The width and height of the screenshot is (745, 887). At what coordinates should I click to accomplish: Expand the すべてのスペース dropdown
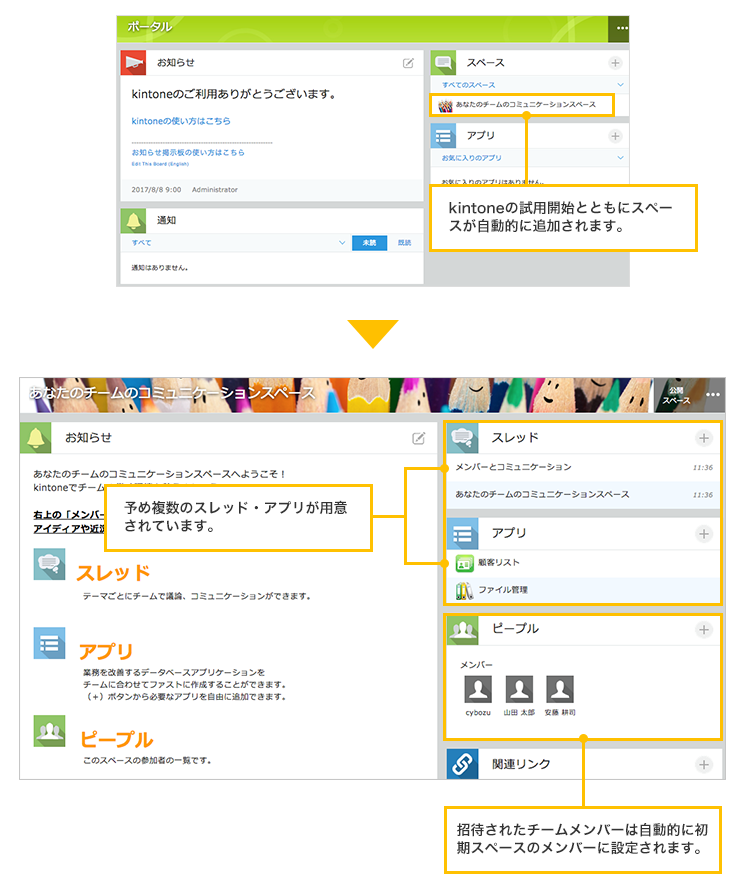click(x=620, y=85)
